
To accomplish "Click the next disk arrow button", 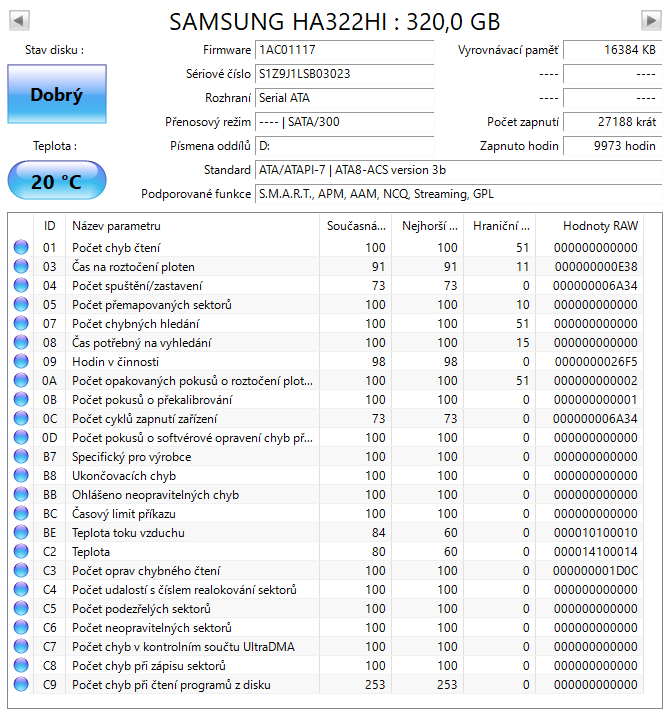I will pyautogui.click(x=650, y=20).
